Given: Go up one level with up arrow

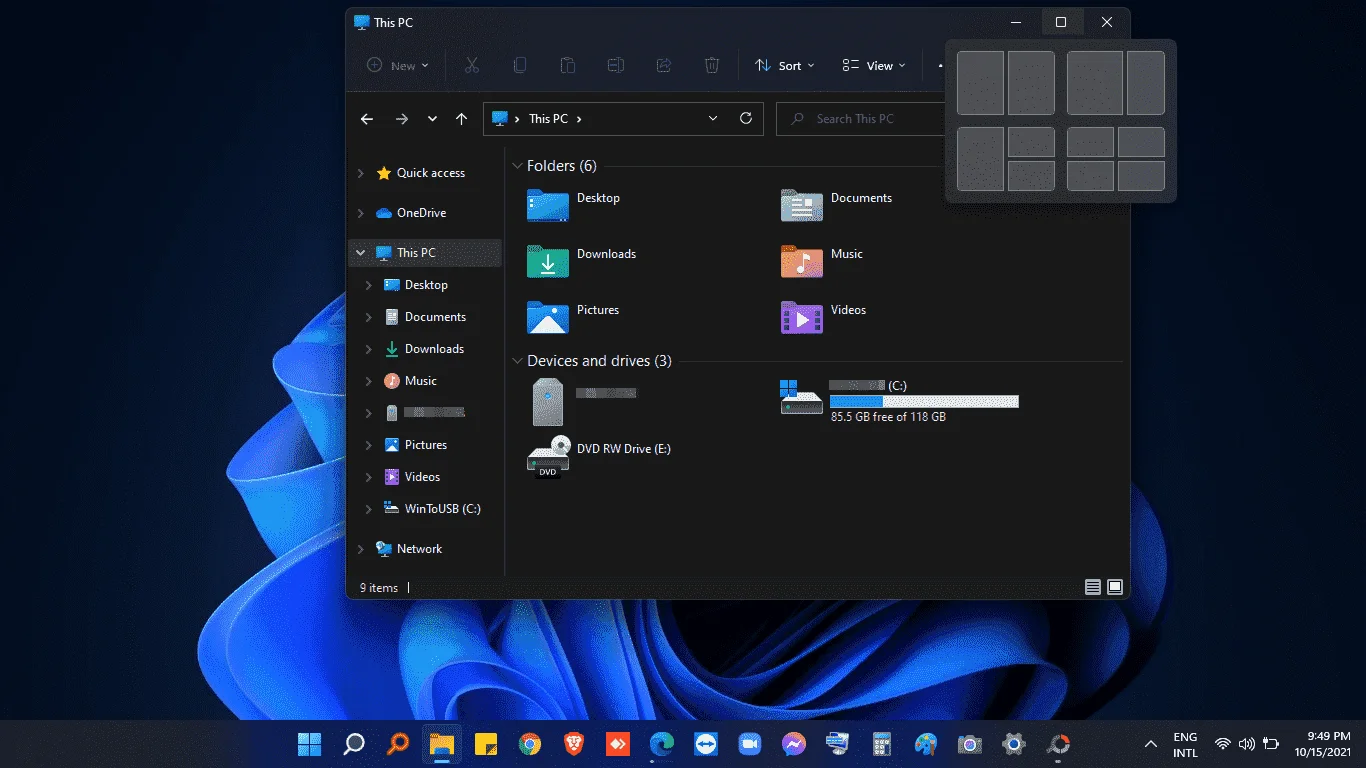Looking at the screenshot, I should [461, 119].
